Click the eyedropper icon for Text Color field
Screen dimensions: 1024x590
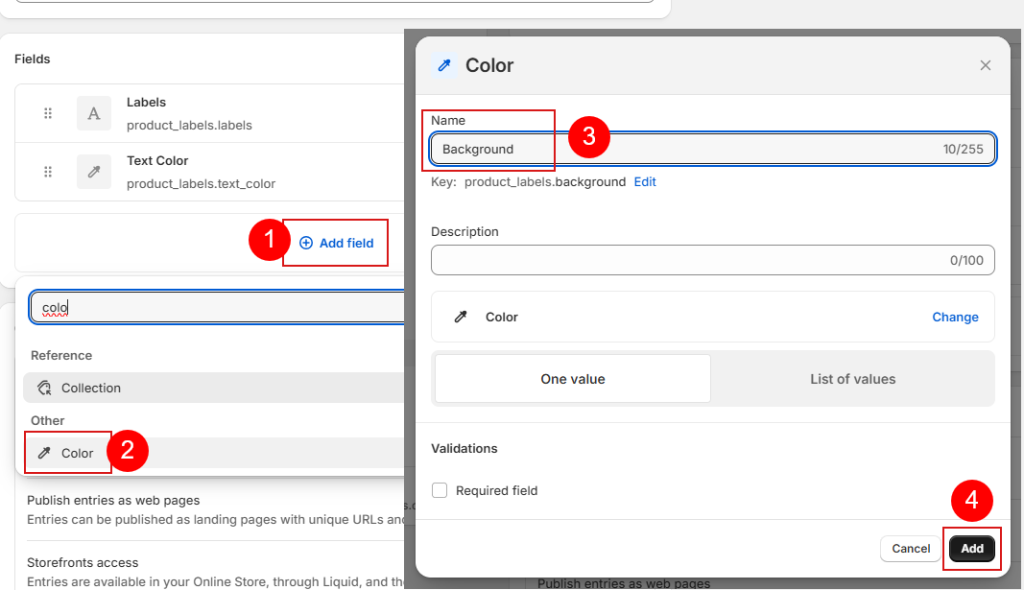point(94,172)
